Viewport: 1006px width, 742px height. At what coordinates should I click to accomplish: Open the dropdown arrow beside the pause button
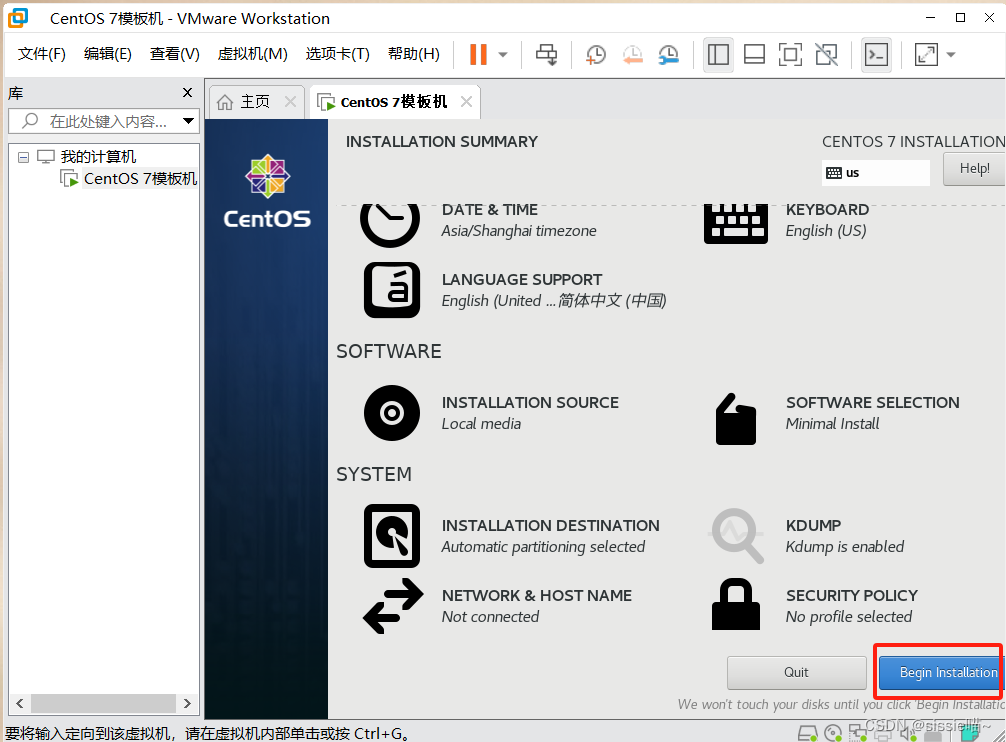(x=503, y=55)
